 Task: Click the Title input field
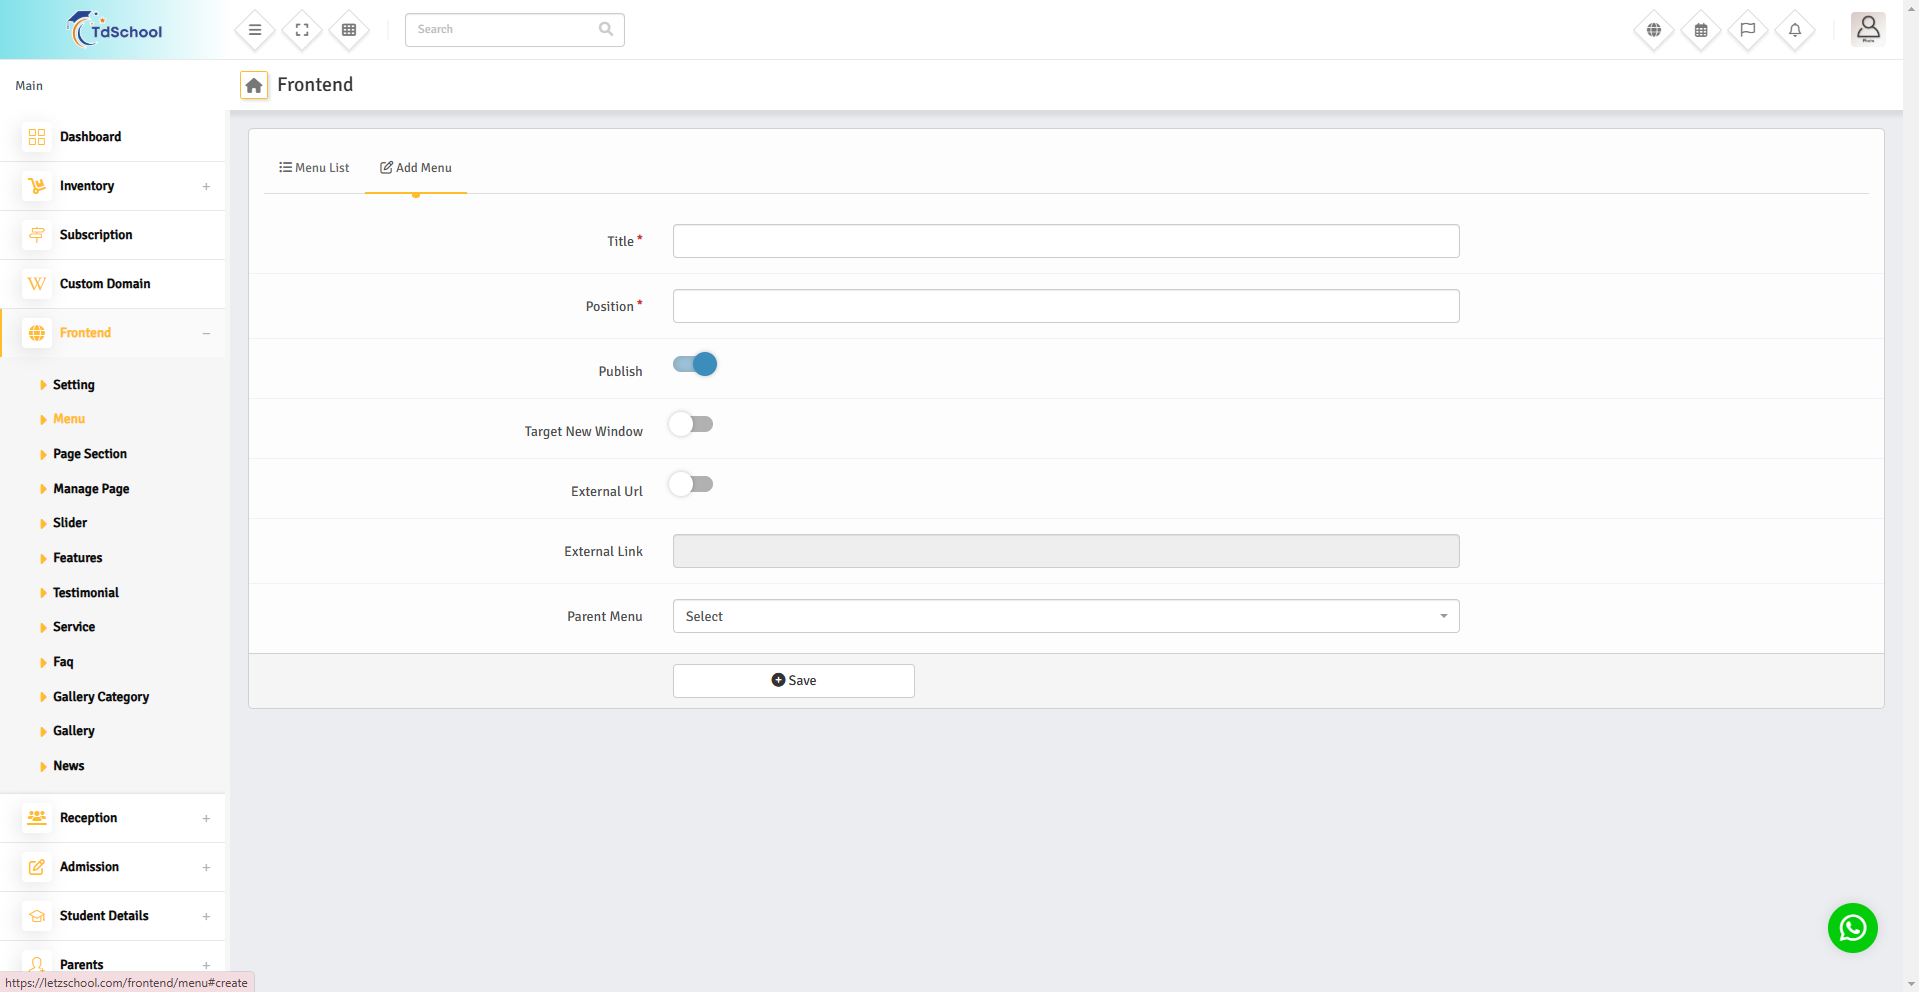click(x=1065, y=241)
